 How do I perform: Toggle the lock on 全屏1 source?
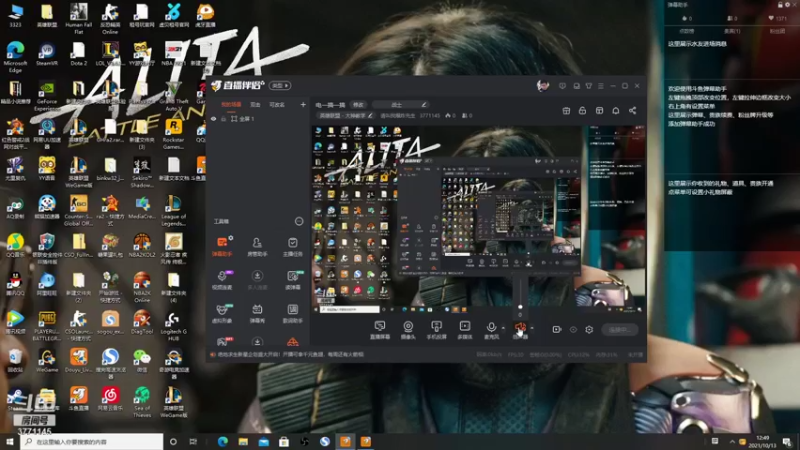223,119
